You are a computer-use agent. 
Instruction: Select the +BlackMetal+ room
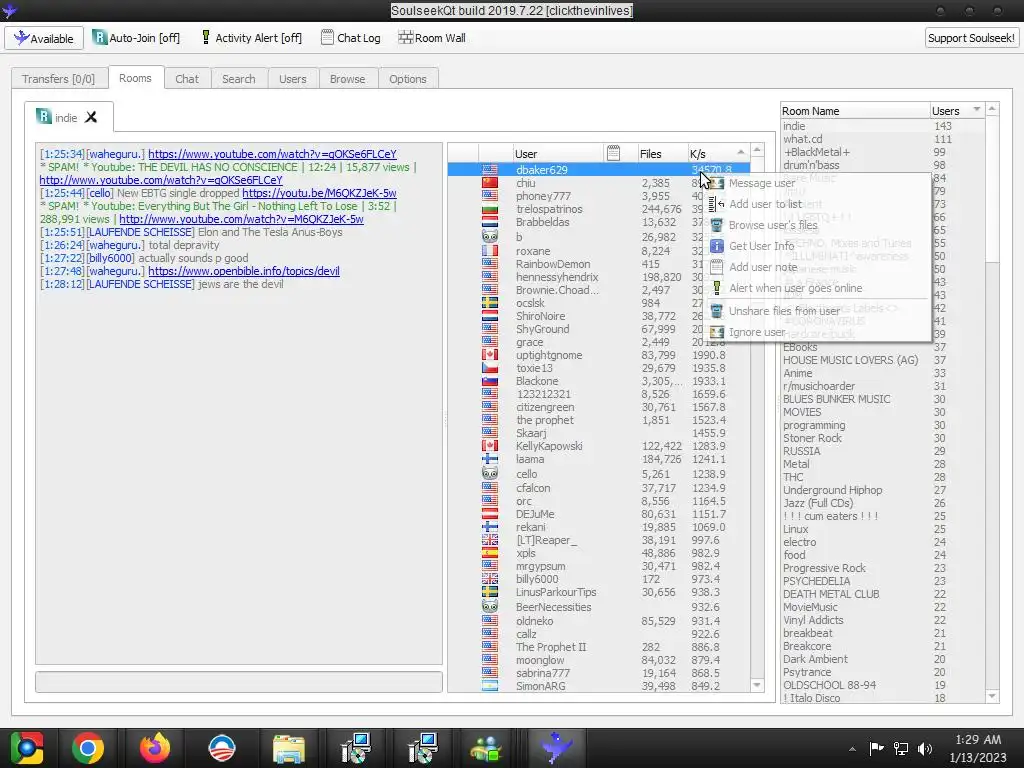(x=882, y=152)
